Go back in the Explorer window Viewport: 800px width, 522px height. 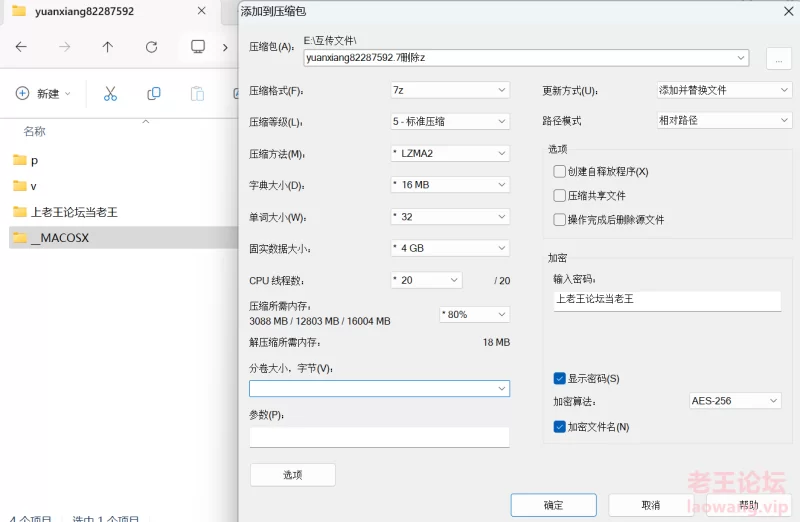(21, 47)
